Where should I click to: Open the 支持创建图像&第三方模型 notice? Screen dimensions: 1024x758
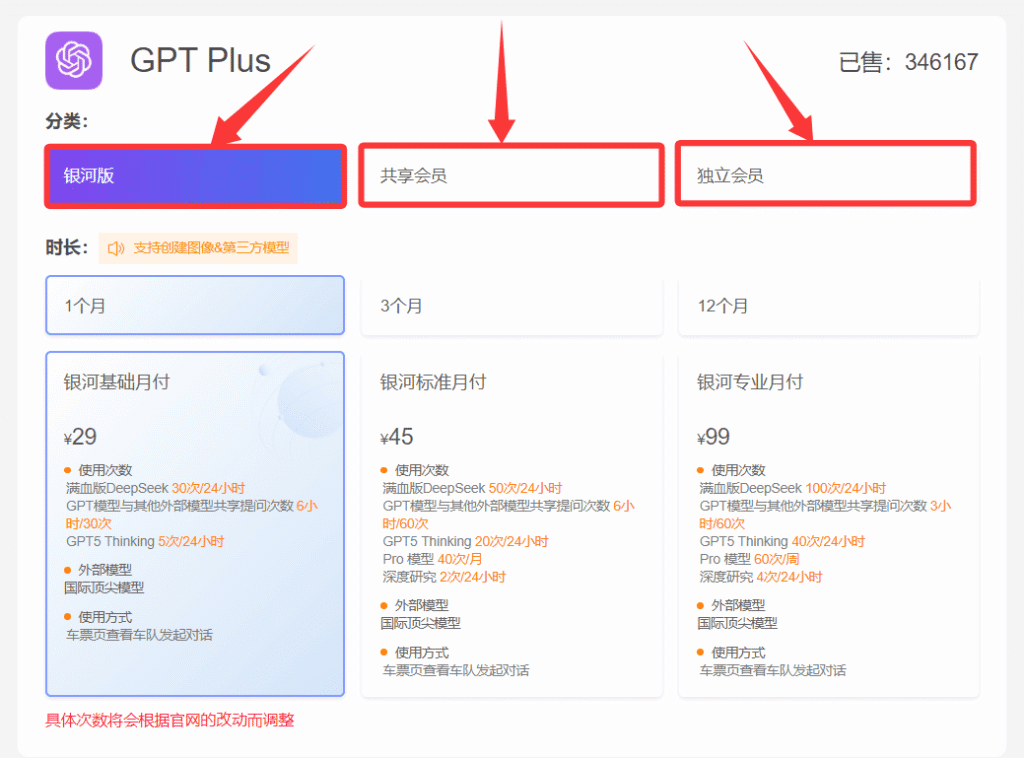click(x=210, y=248)
